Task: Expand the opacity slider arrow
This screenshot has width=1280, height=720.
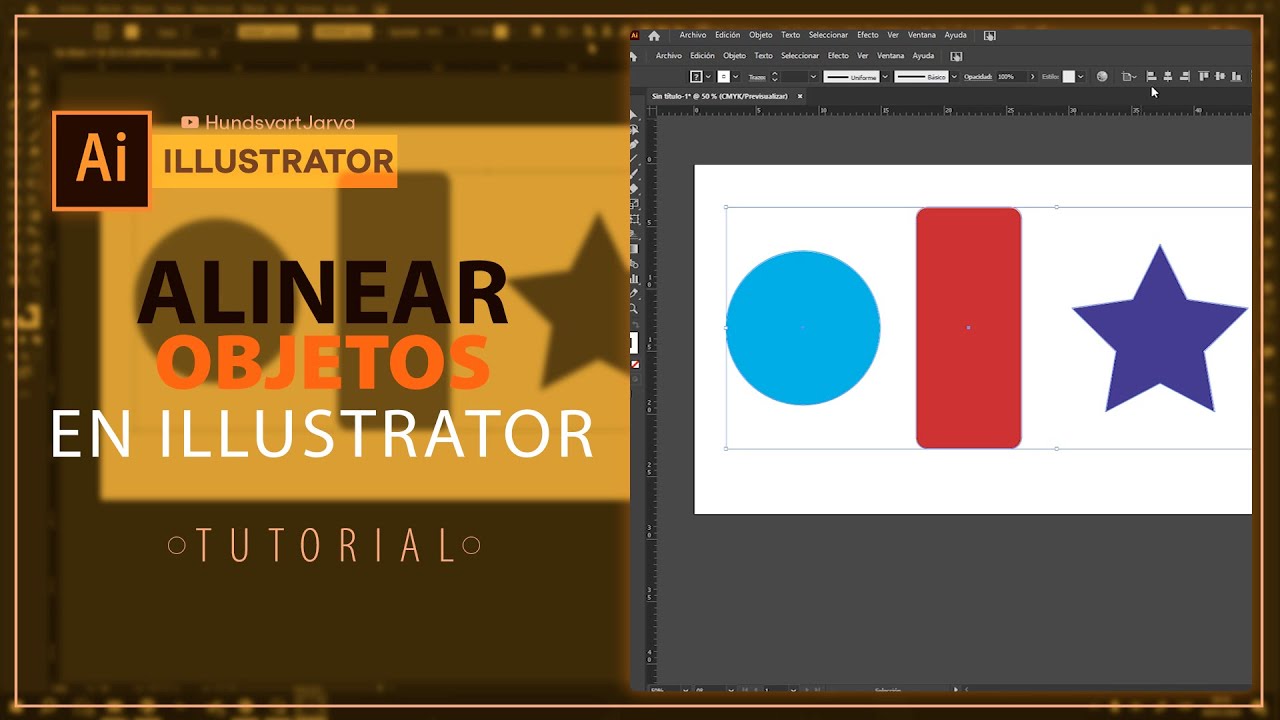Action: click(x=1032, y=76)
